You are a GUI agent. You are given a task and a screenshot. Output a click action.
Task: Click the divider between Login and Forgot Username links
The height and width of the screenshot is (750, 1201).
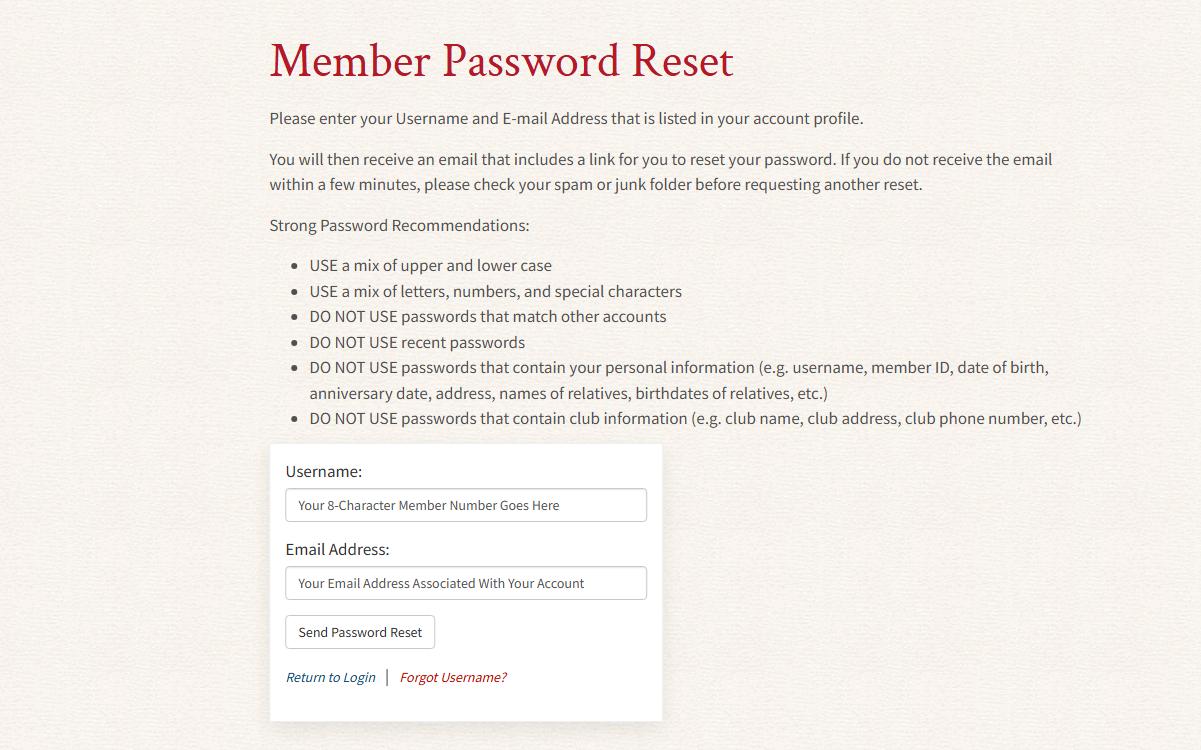388,677
